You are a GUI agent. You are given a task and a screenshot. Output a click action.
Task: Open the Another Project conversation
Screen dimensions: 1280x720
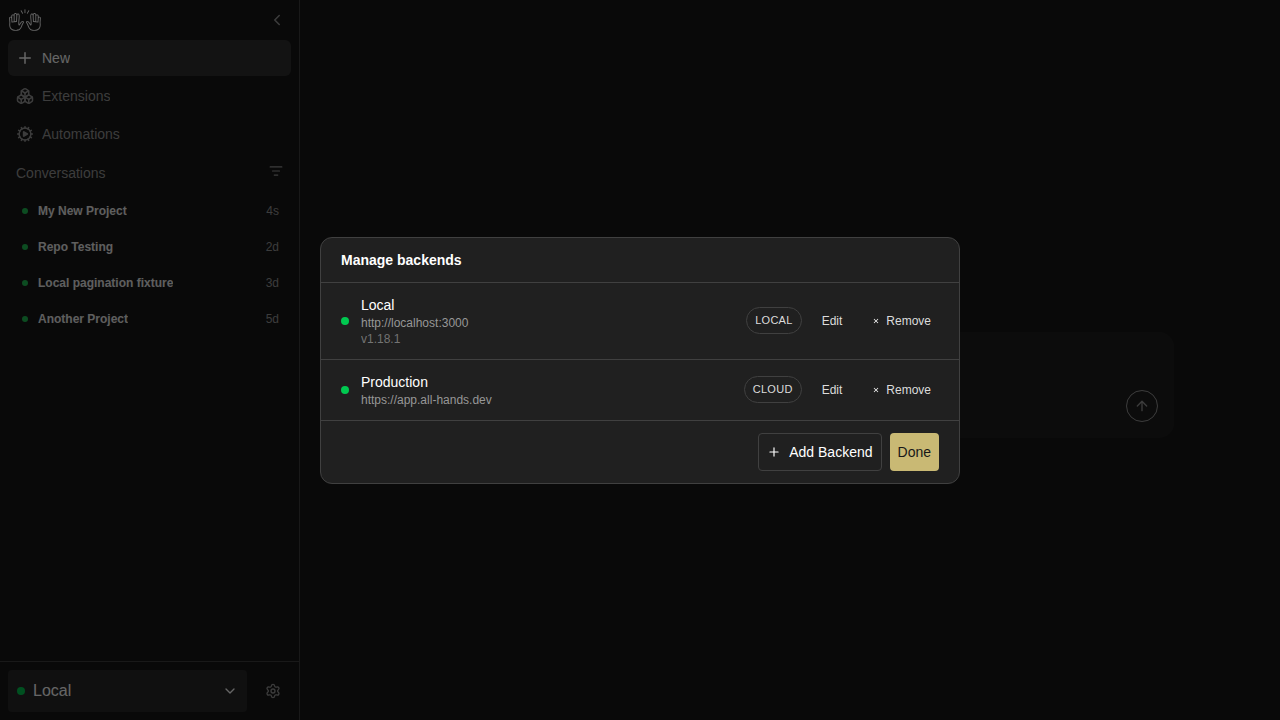tap(149, 319)
